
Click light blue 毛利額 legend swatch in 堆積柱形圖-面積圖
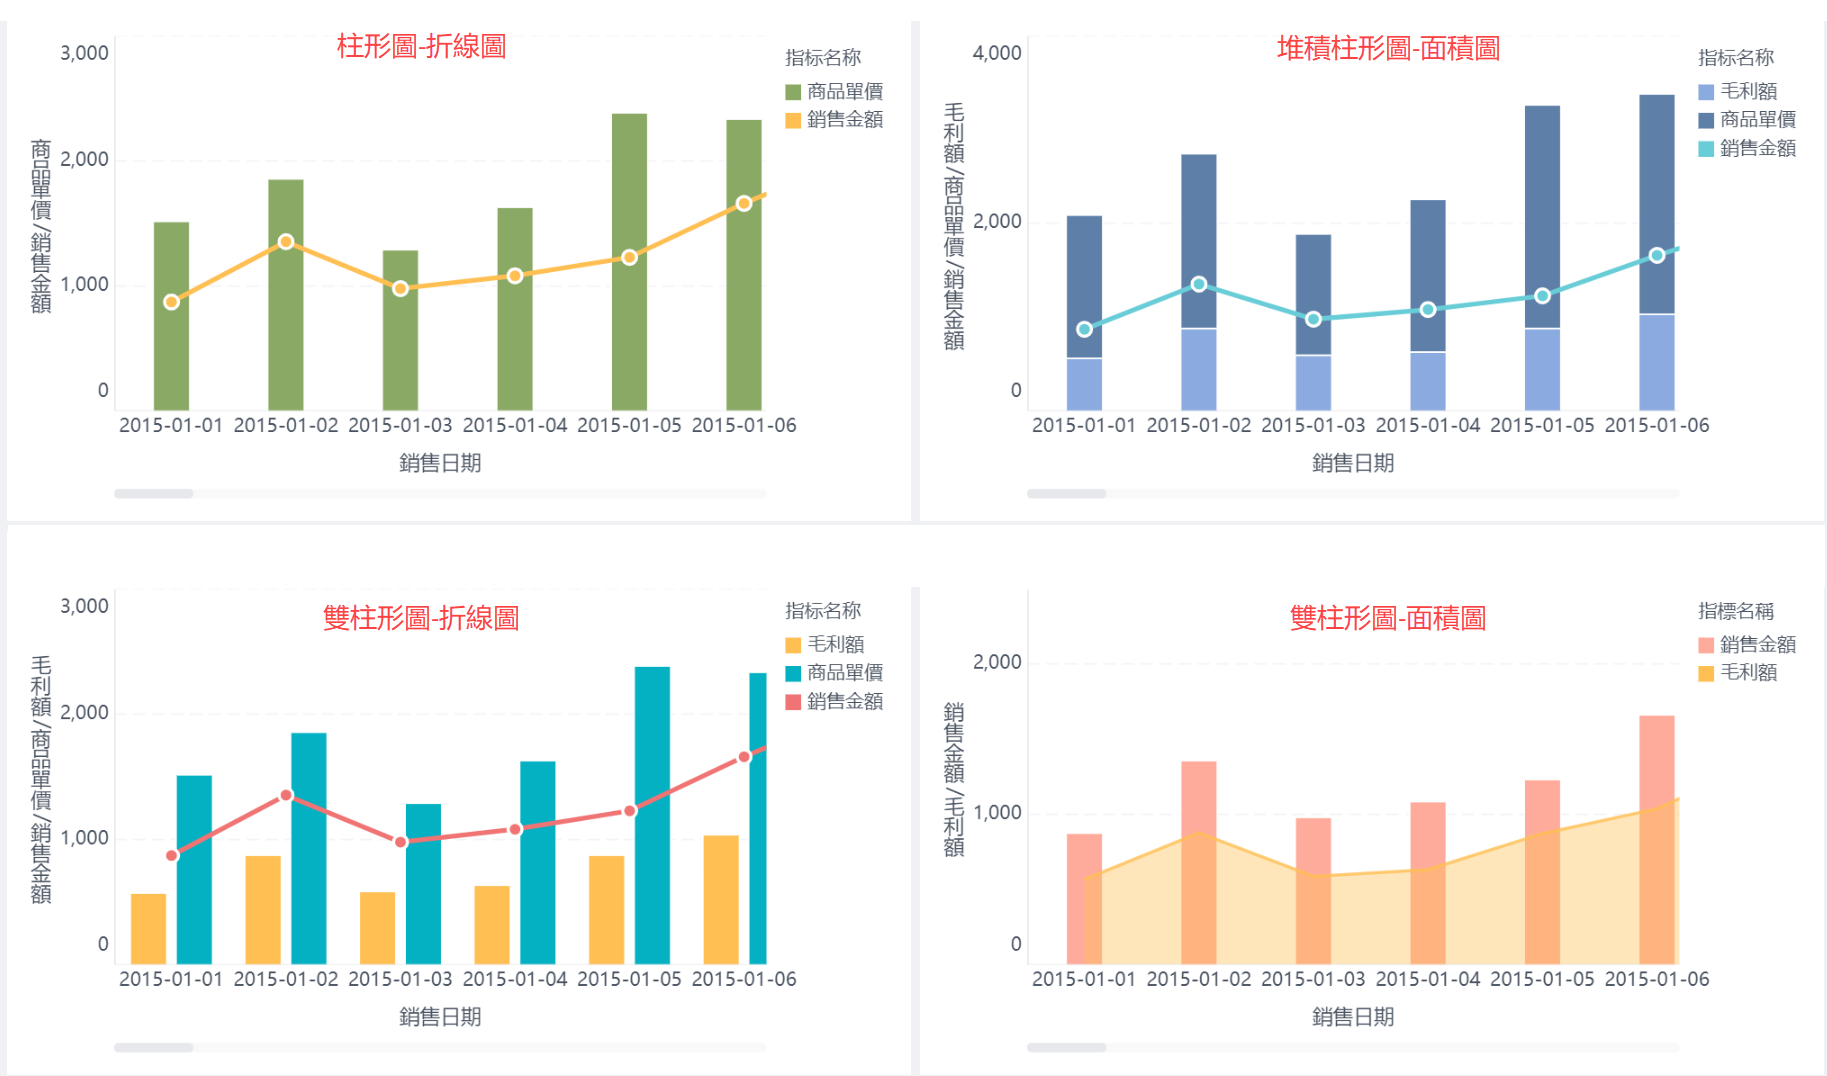click(x=1706, y=92)
